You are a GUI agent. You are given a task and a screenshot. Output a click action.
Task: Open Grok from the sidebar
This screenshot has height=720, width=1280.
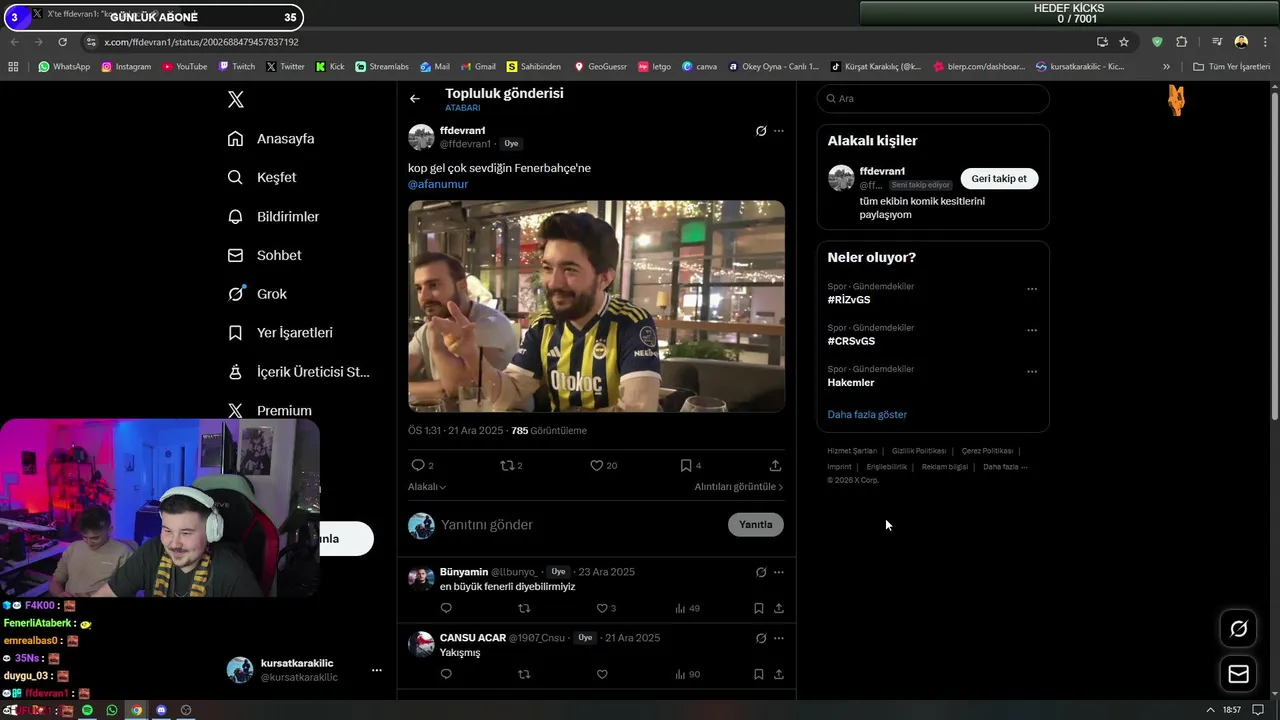point(257,294)
